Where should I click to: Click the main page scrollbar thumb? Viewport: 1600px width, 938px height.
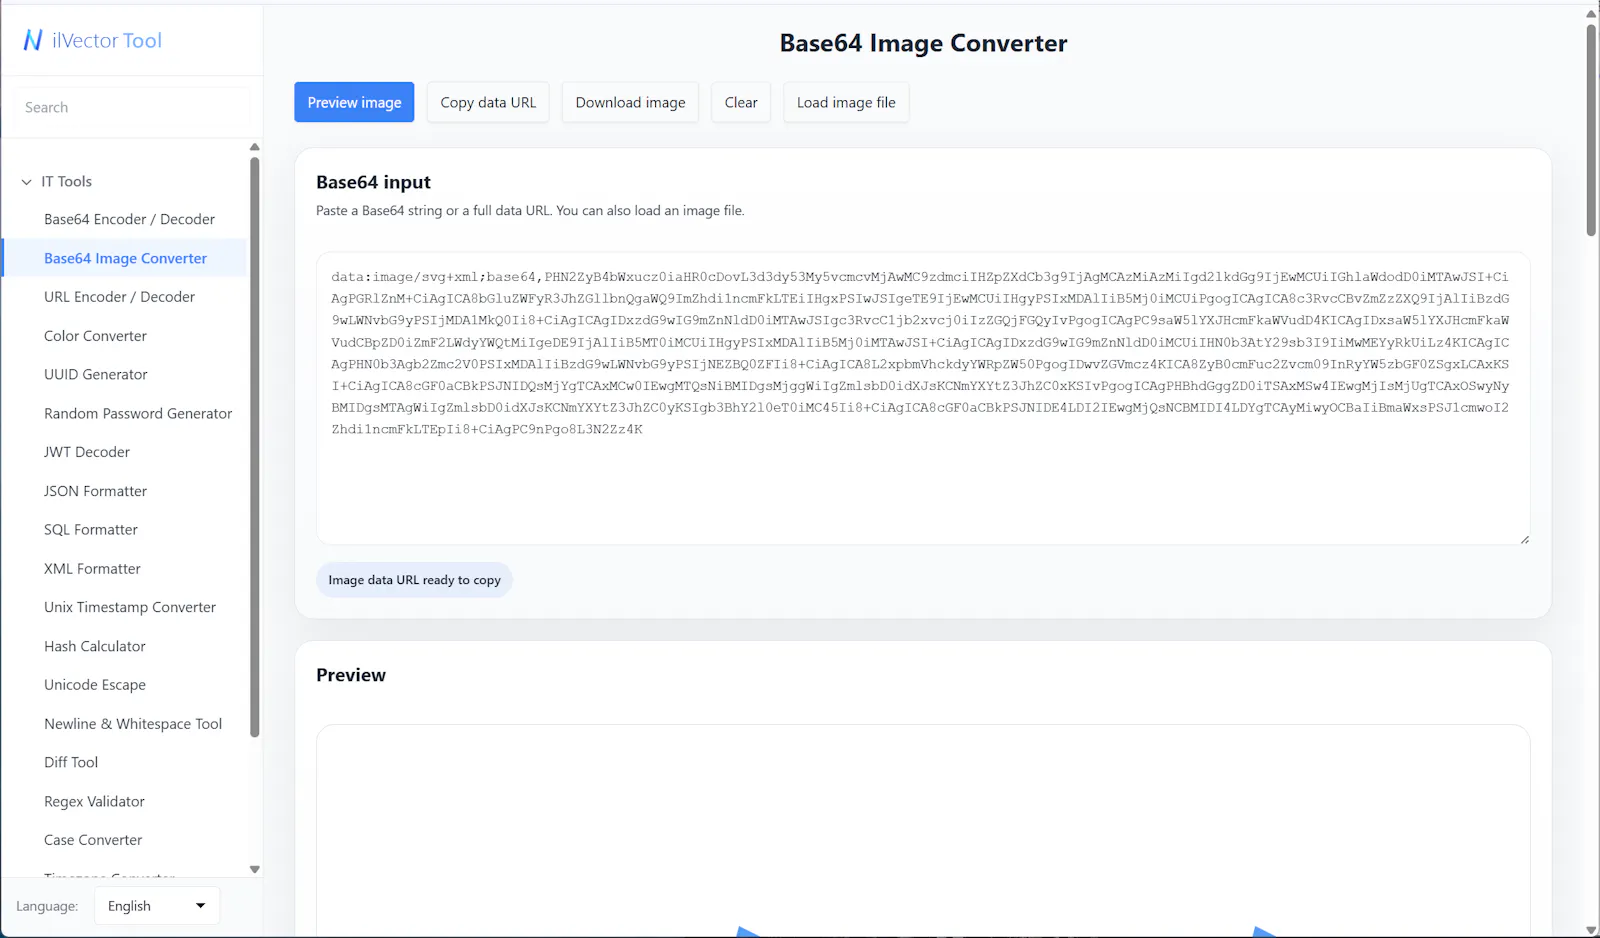pos(1591,130)
